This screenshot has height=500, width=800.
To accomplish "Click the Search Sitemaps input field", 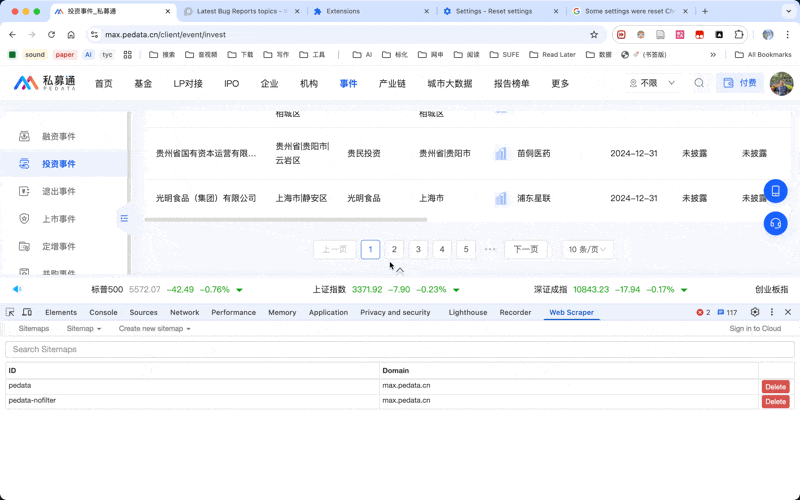I will pos(400,349).
